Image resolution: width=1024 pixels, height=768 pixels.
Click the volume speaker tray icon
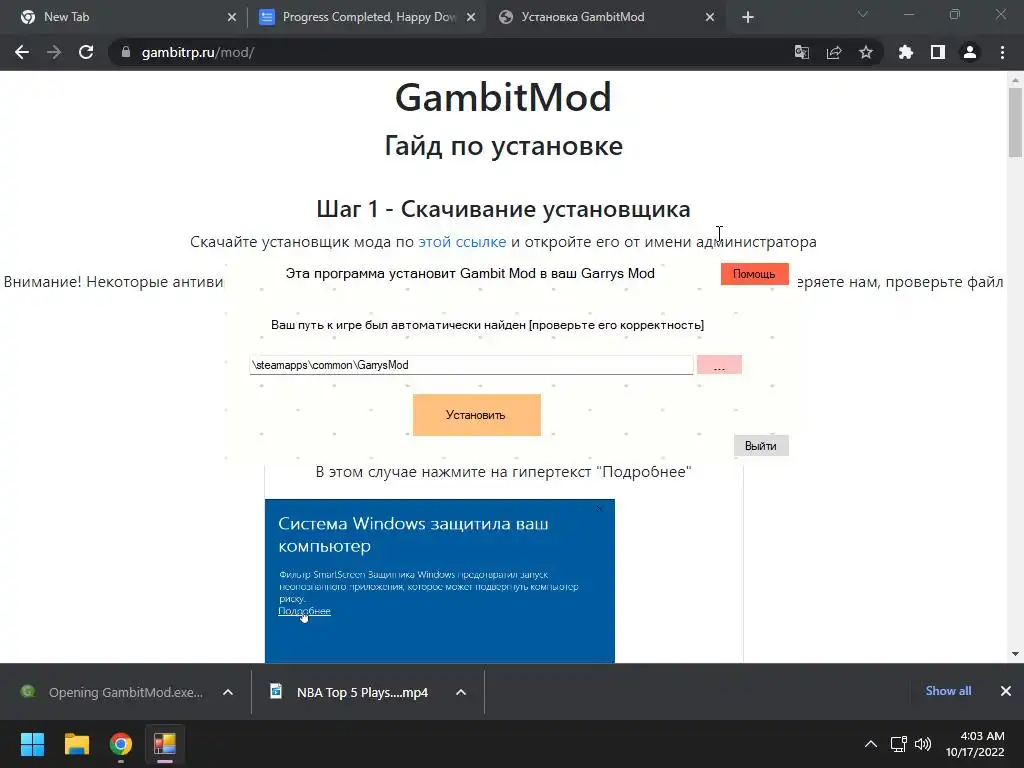(923, 744)
